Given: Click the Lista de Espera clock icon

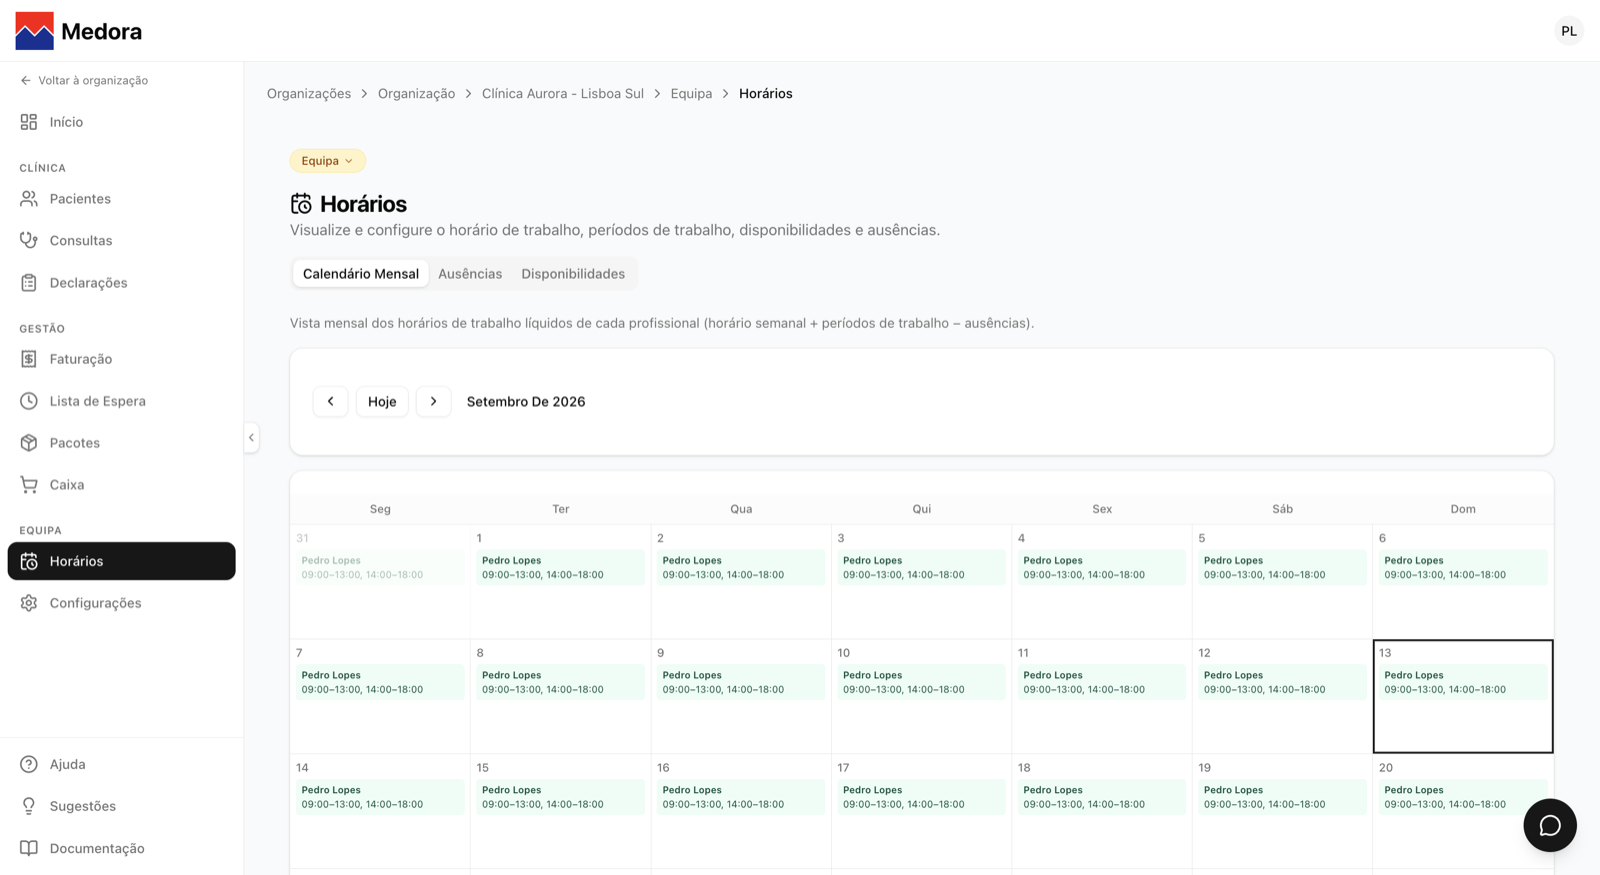Looking at the screenshot, I should (x=29, y=401).
